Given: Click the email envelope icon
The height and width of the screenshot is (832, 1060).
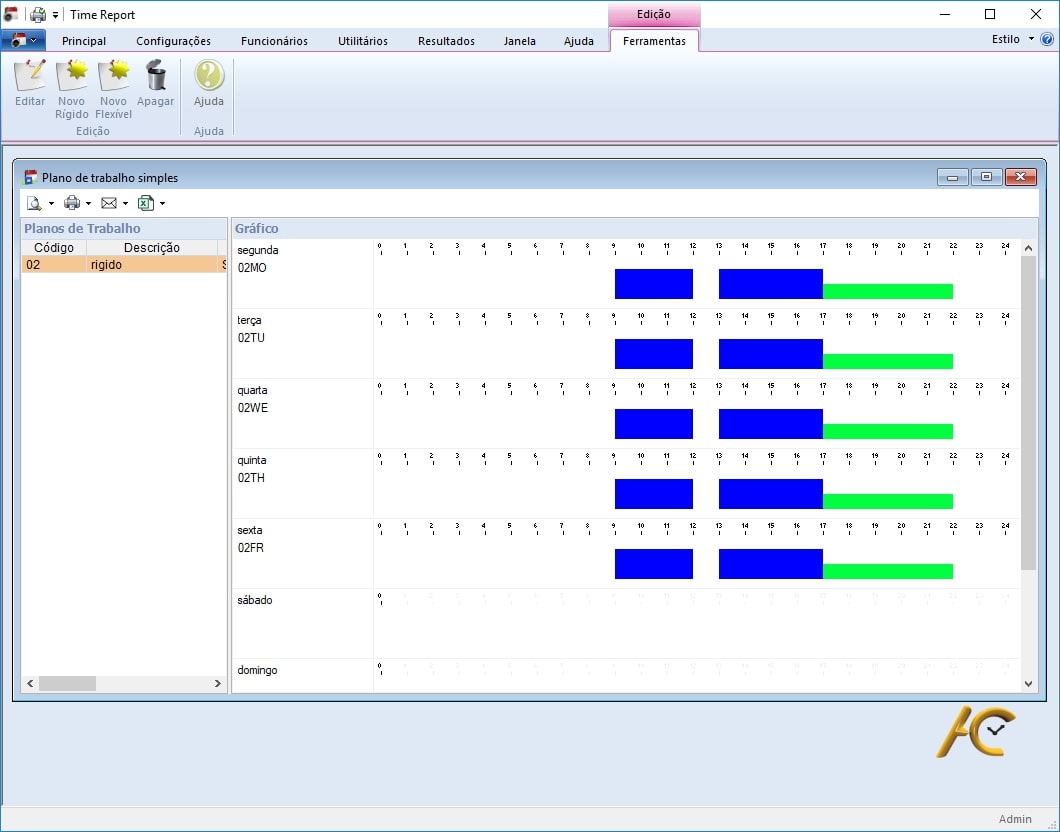Looking at the screenshot, I should point(109,203).
